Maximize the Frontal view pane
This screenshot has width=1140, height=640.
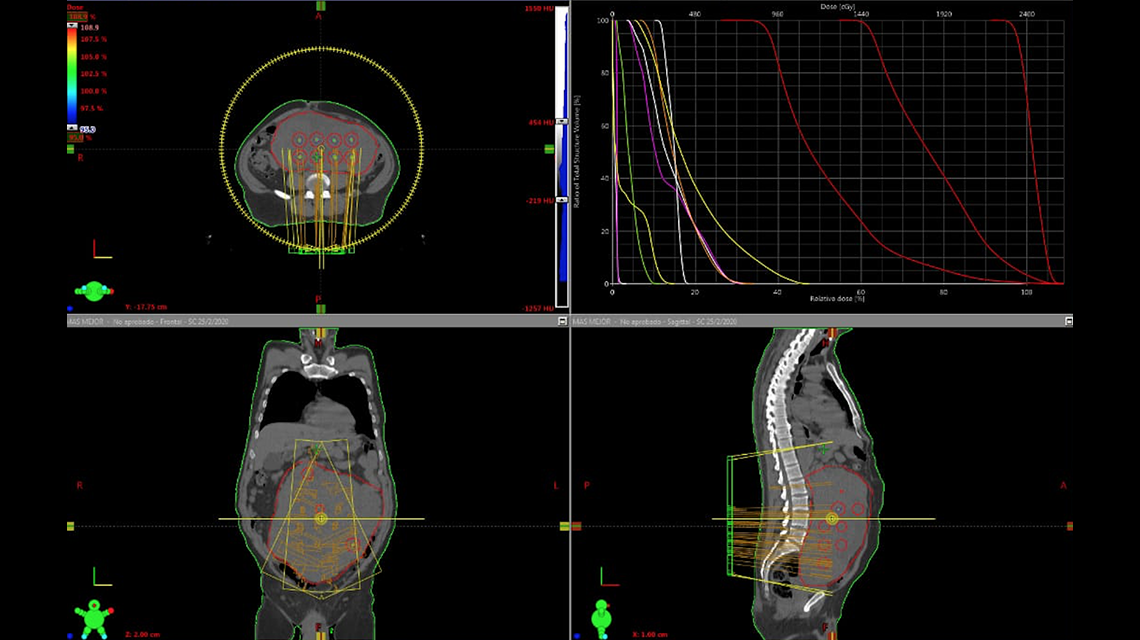click(x=560, y=321)
